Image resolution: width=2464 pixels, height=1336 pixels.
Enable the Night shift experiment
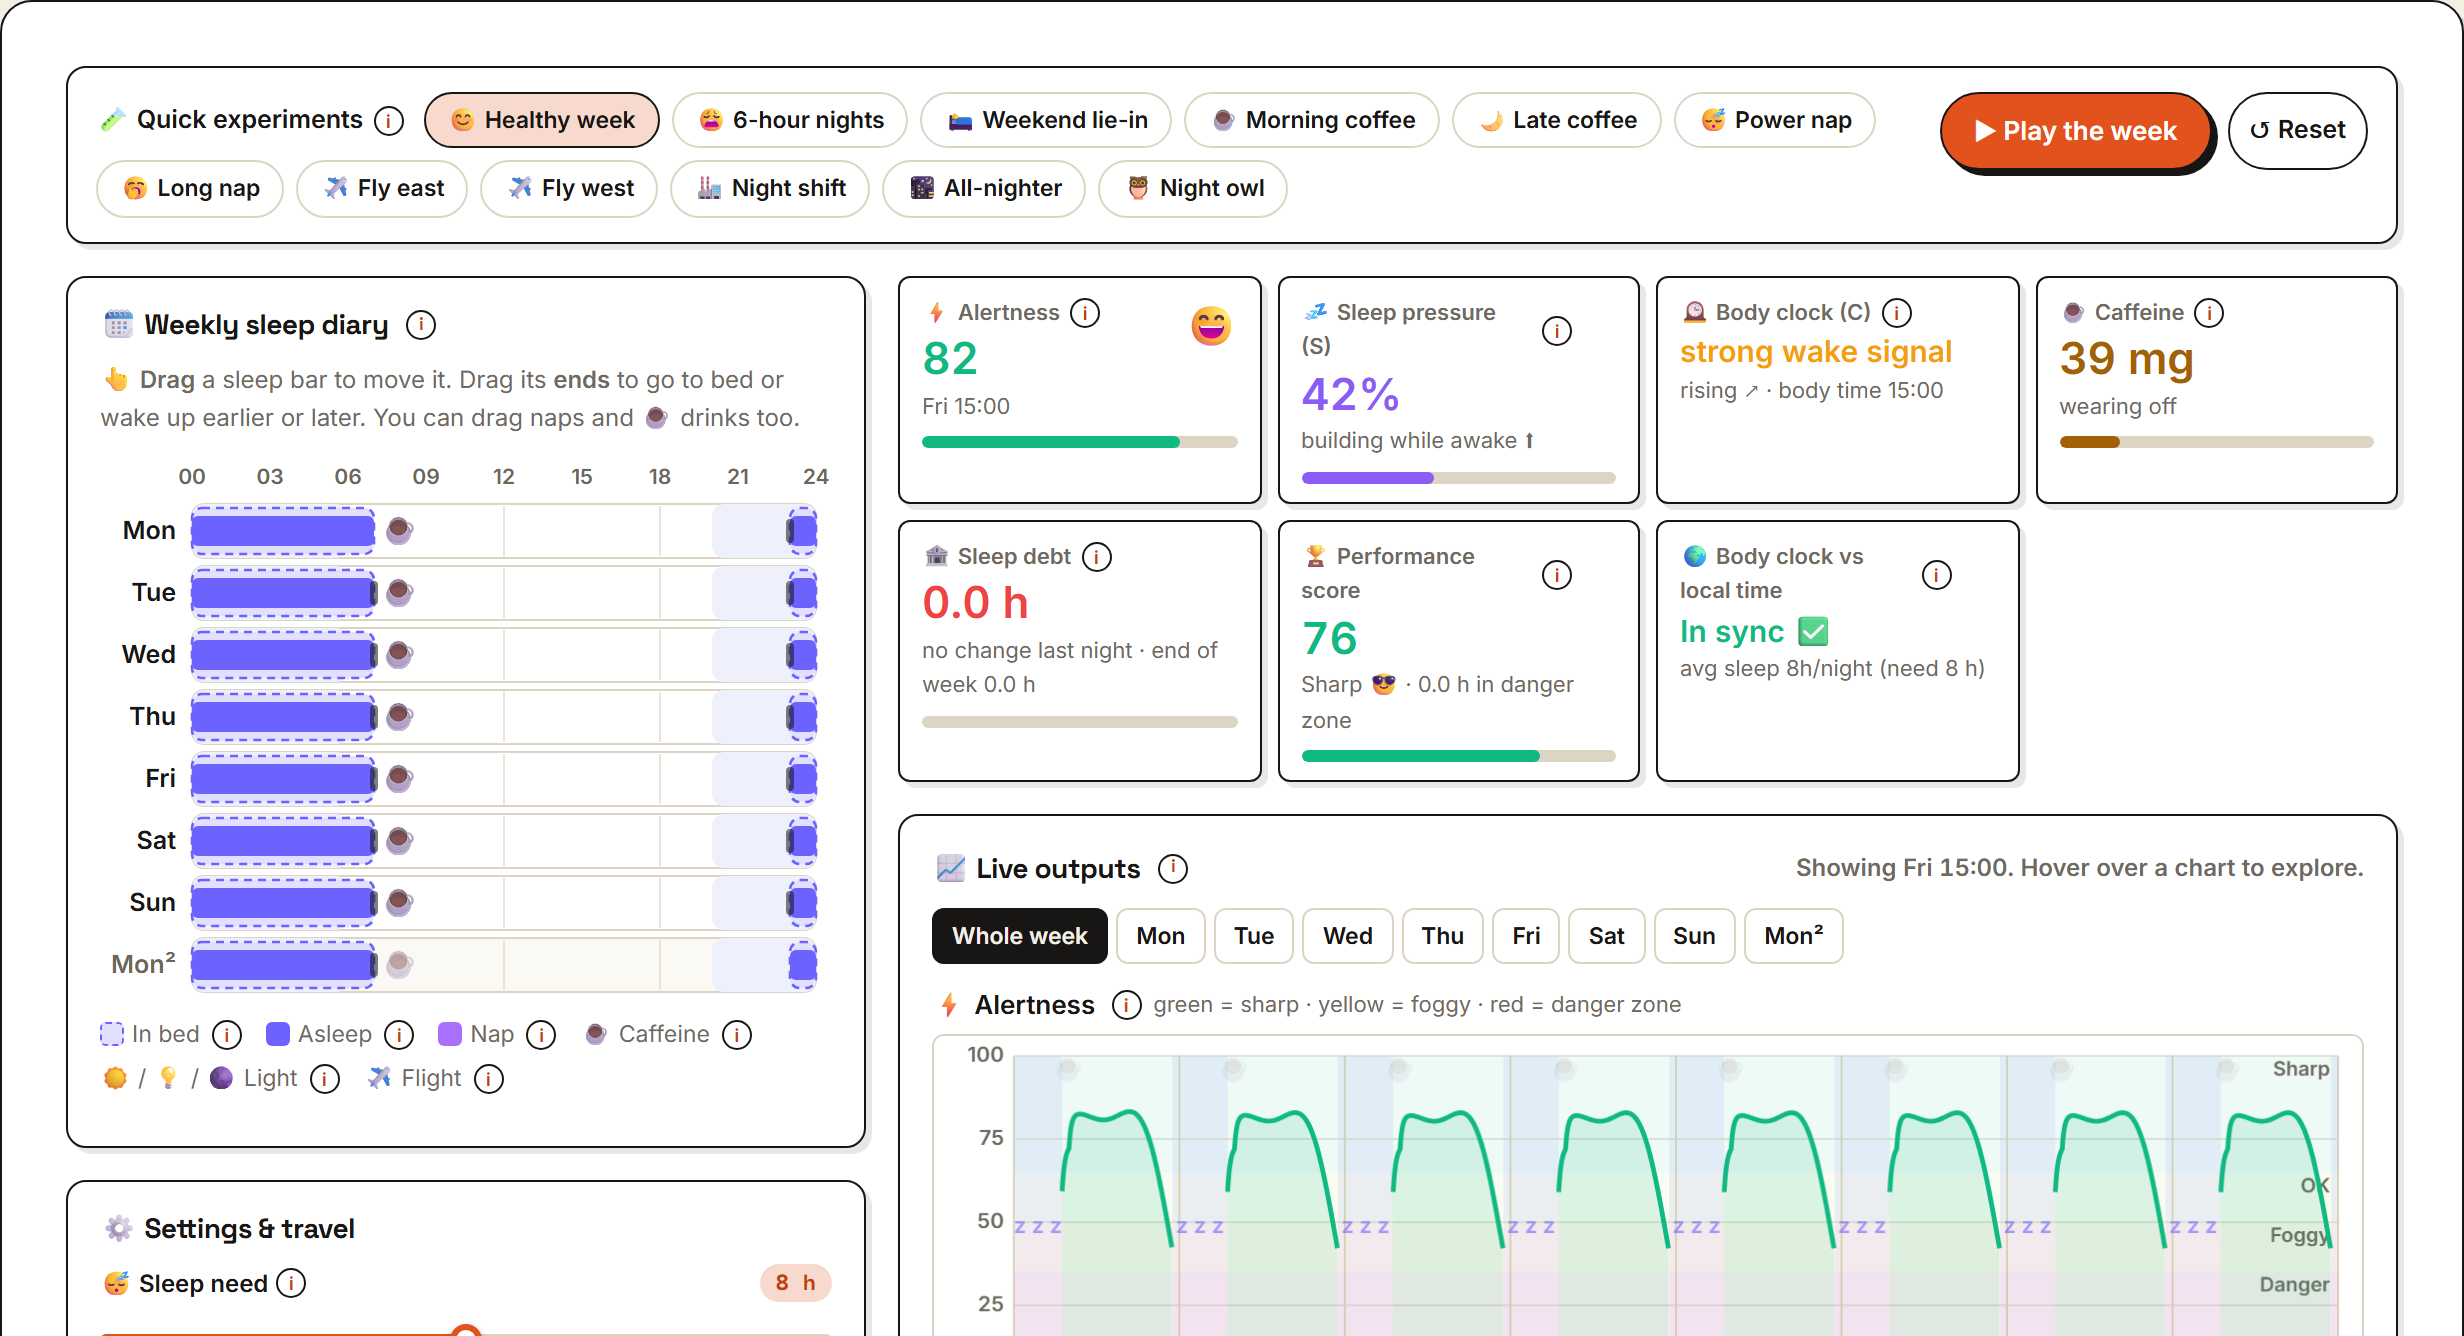(x=770, y=188)
